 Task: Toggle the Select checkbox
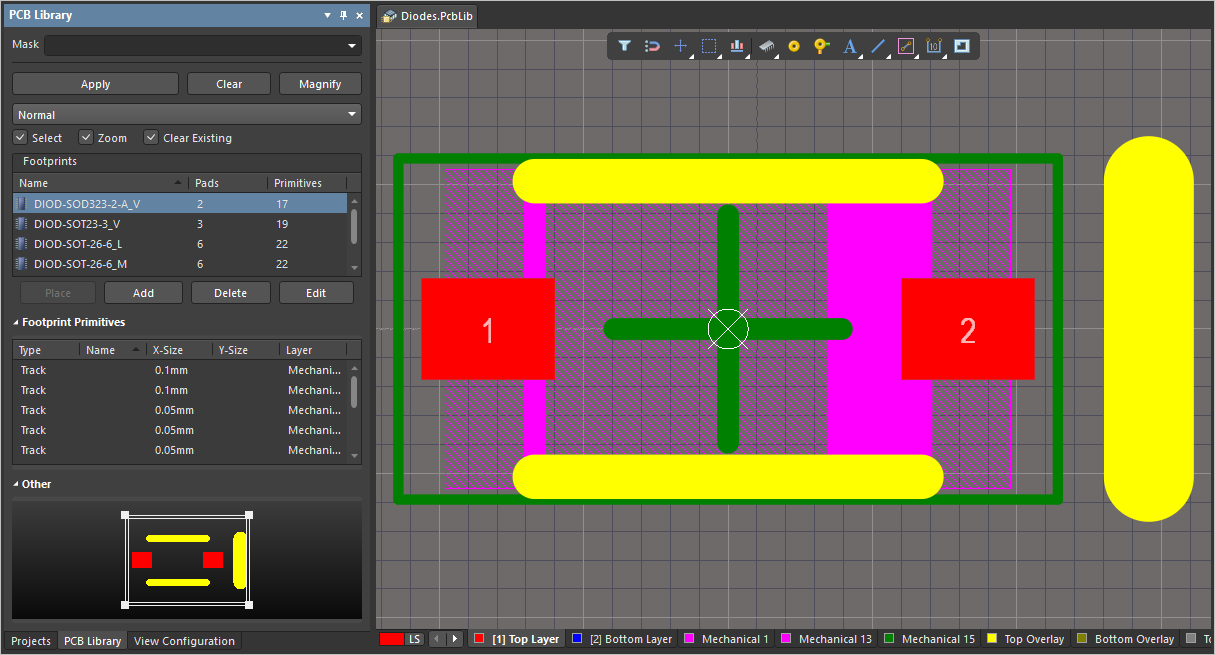(20, 138)
